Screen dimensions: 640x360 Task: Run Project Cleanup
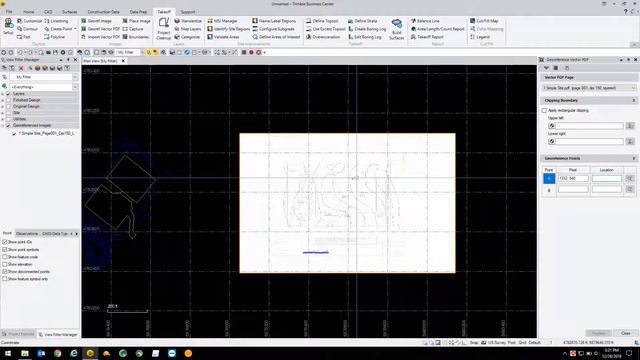point(164,29)
